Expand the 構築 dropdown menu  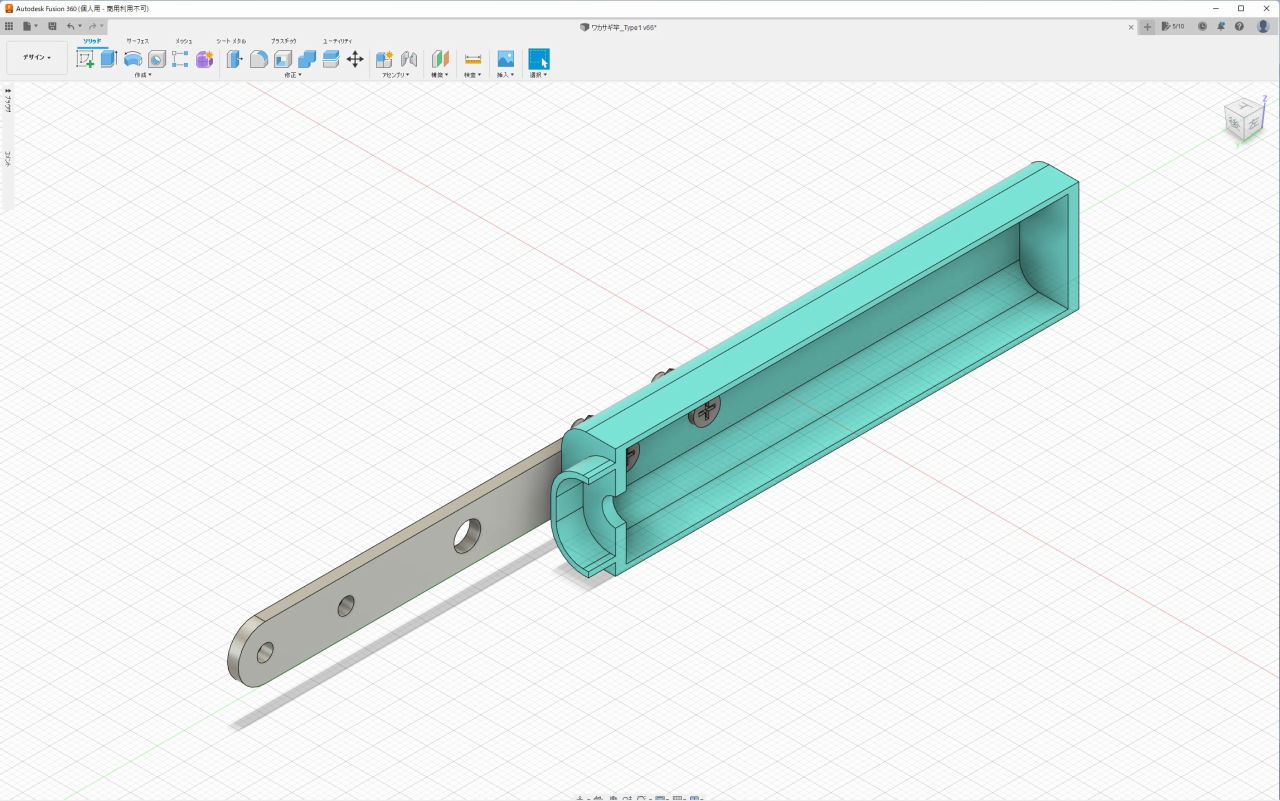[x=440, y=75]
